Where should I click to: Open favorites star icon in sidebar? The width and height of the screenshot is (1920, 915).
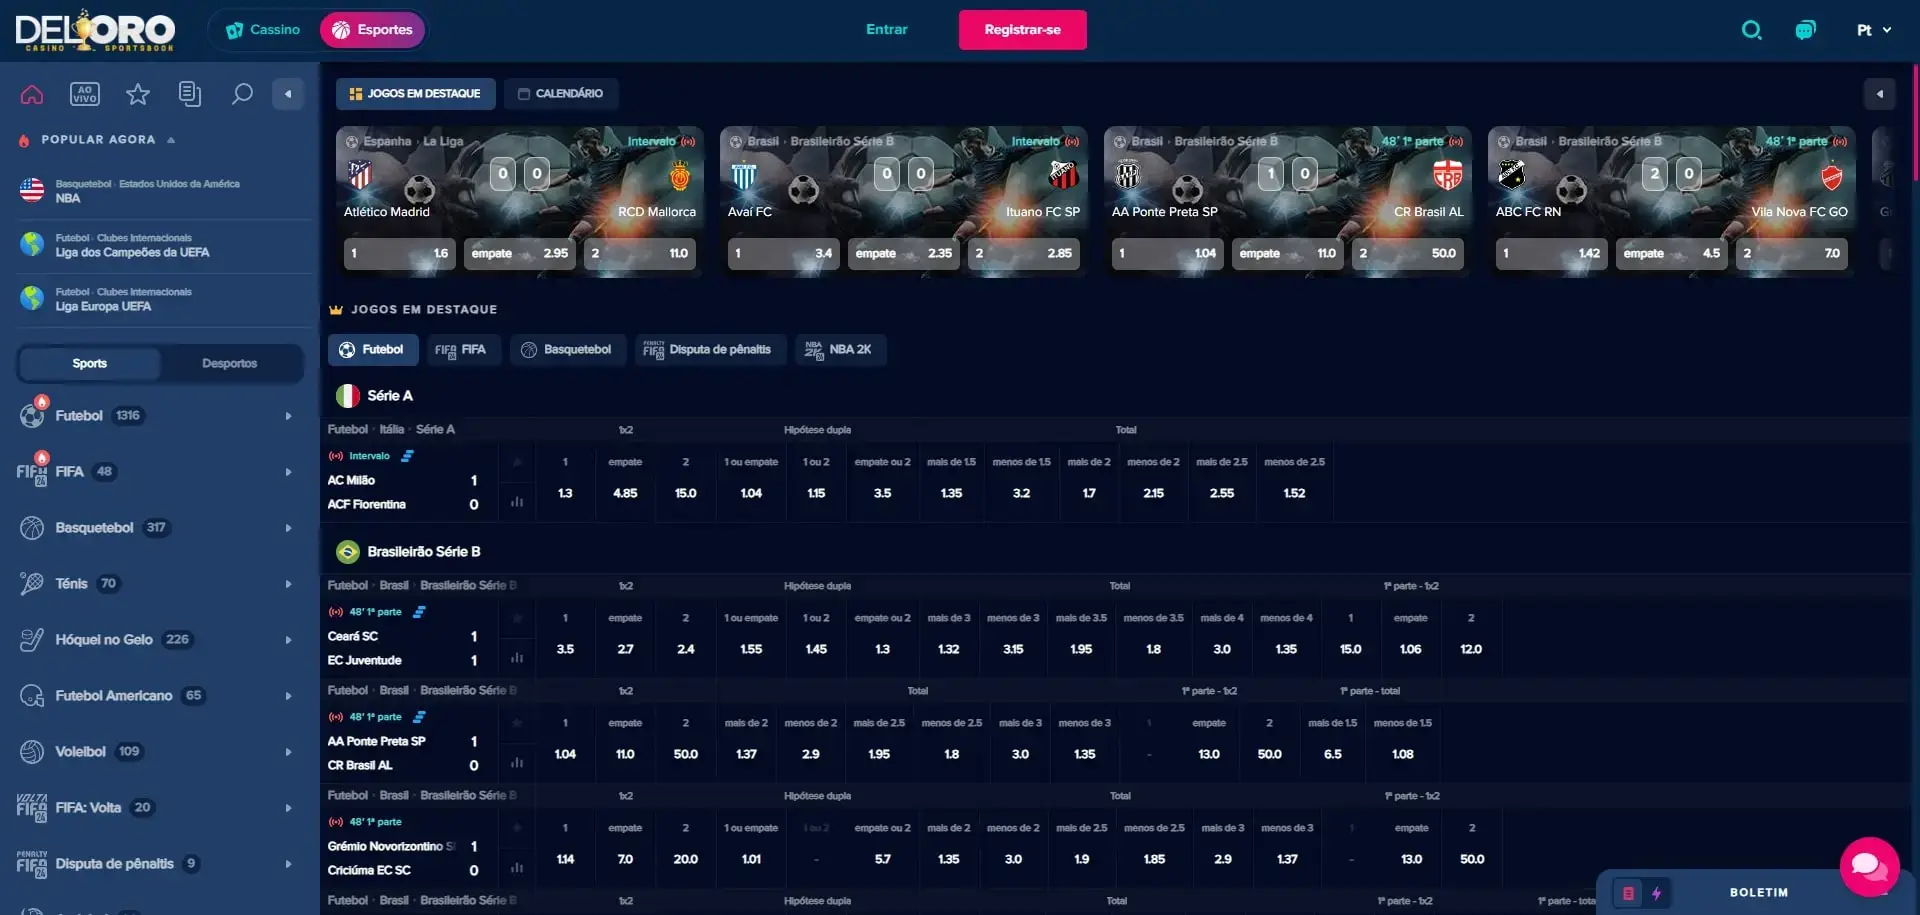pyautogui.click(x=138, y=95)
